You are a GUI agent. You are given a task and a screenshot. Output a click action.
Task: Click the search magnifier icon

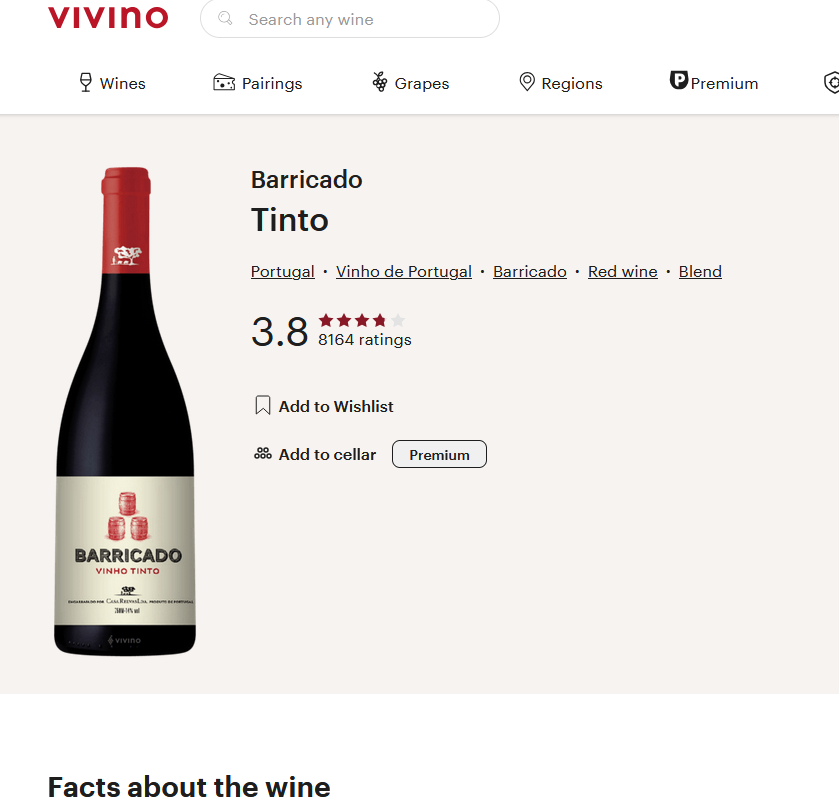tap(226, 19)
